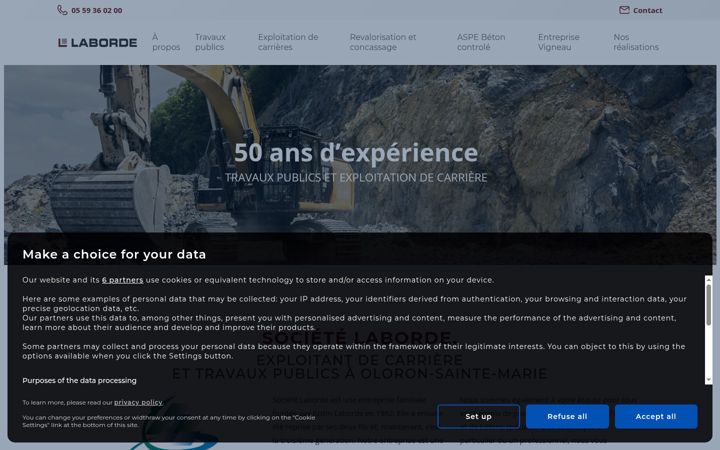Click the Set up button
This screenshot has height=450, width=720.
click(x=478, y=416)
